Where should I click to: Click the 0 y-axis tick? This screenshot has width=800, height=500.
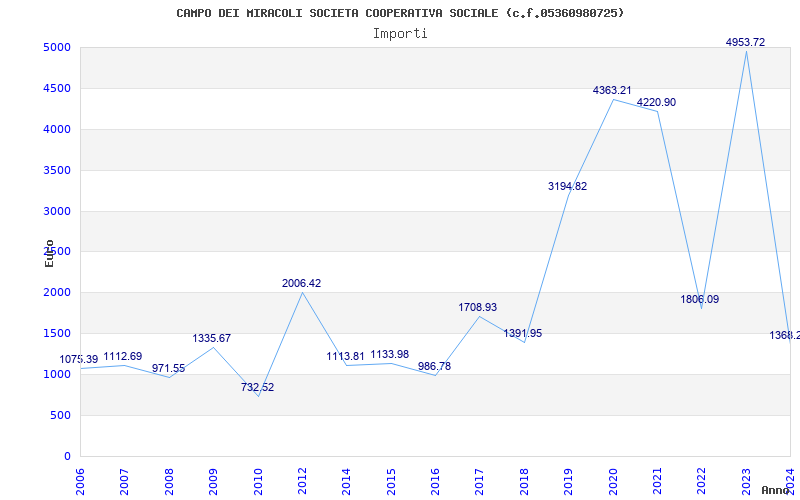[67, 456]
